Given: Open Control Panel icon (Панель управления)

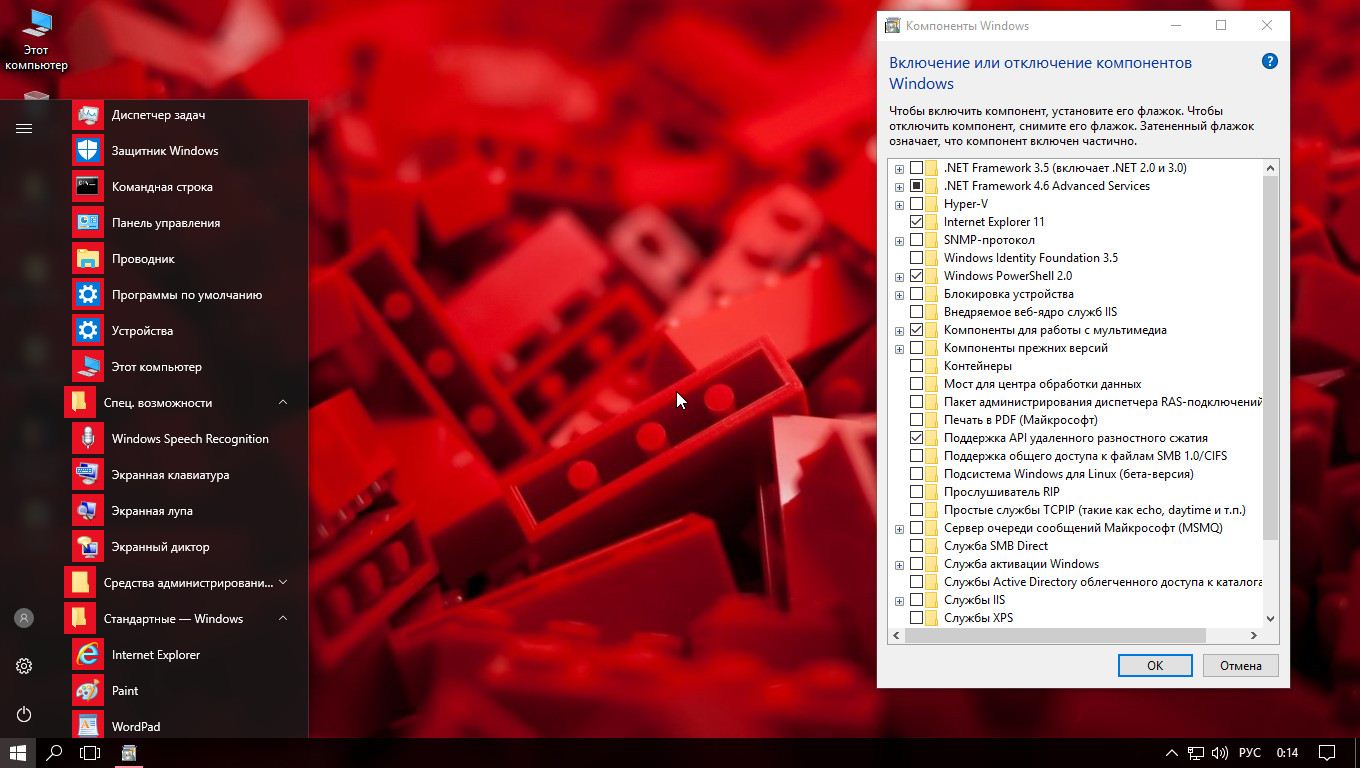Looking at the screenshot, I should 88,223.
